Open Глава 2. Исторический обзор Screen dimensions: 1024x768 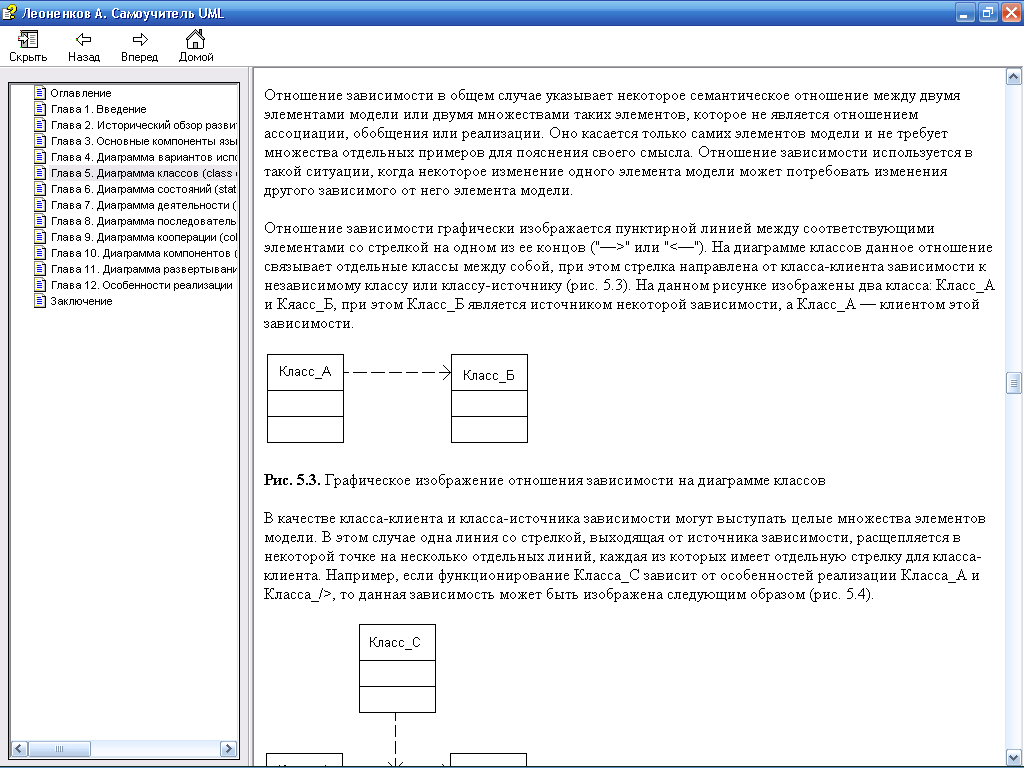pyautogui.click(x=144, y=125)
